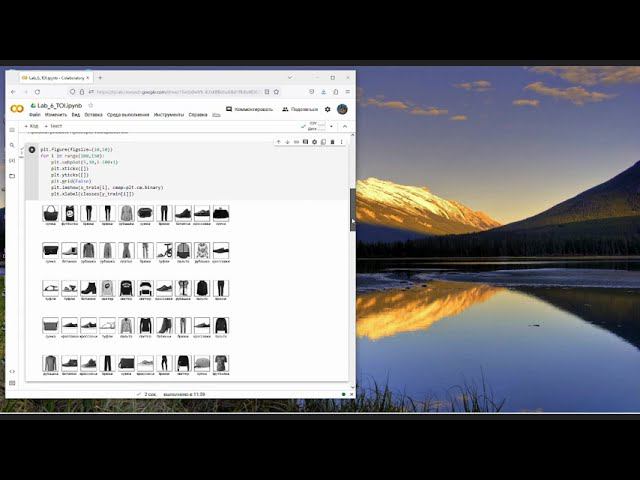Open the Справка menu
This screenshot has height=480, width=640.
(198, 115)
